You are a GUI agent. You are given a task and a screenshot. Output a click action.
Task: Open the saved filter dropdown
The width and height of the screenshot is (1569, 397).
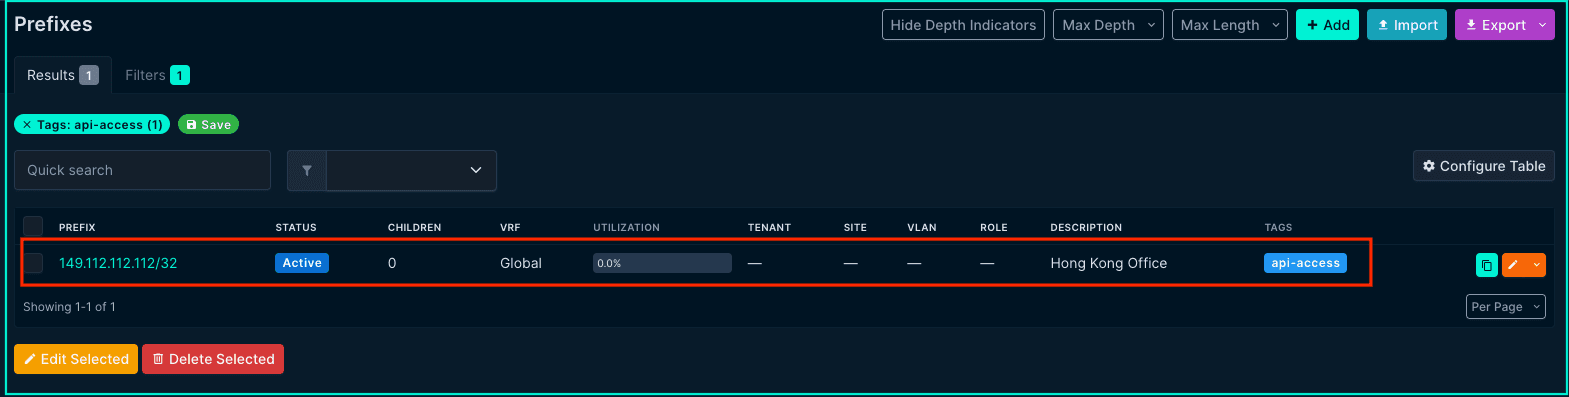[411, 170]
